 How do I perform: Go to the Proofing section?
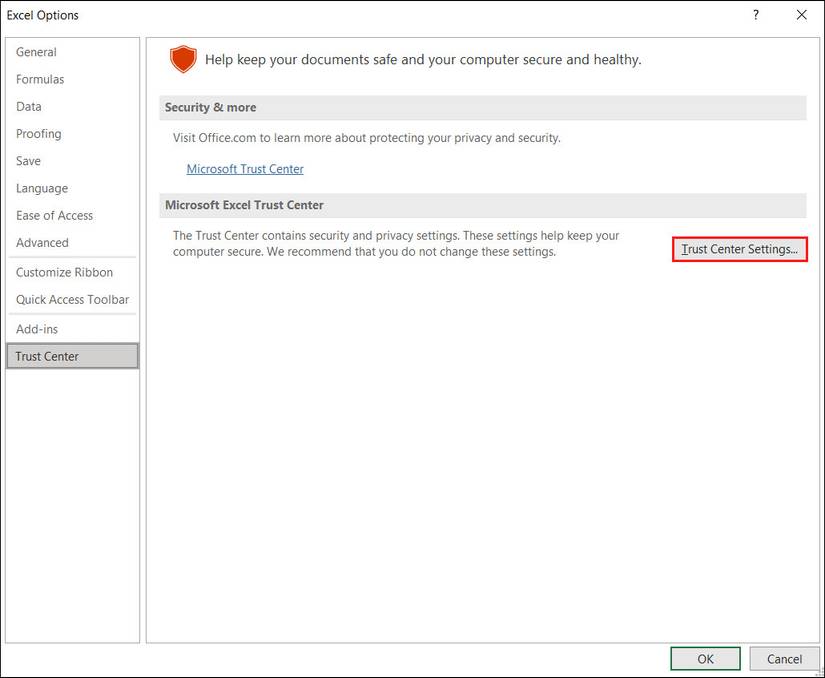(x=39, y=134)
